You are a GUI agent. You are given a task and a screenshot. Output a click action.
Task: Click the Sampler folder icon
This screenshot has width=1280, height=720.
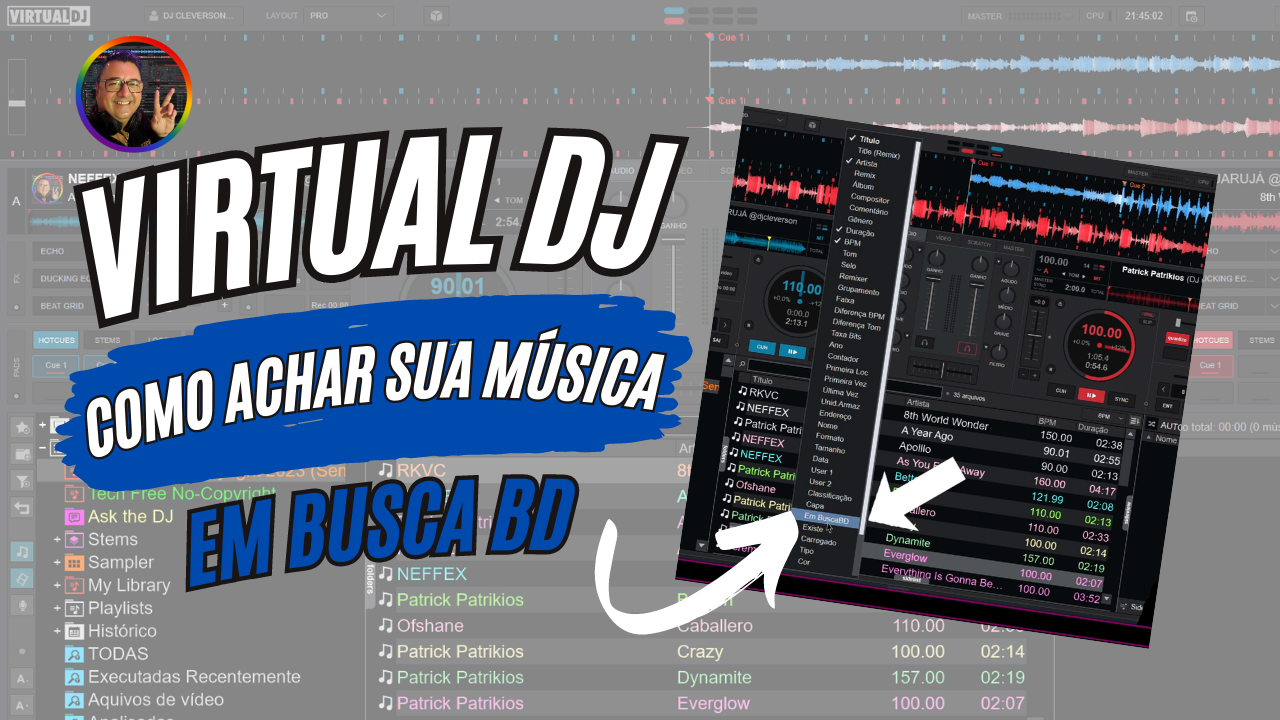click(x=74, y=563)
